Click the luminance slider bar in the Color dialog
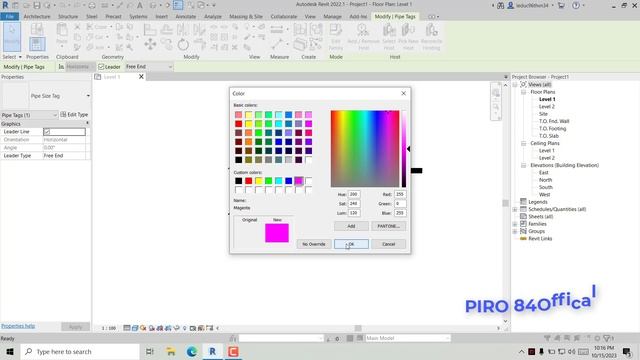640x360 pixels. 404,149
